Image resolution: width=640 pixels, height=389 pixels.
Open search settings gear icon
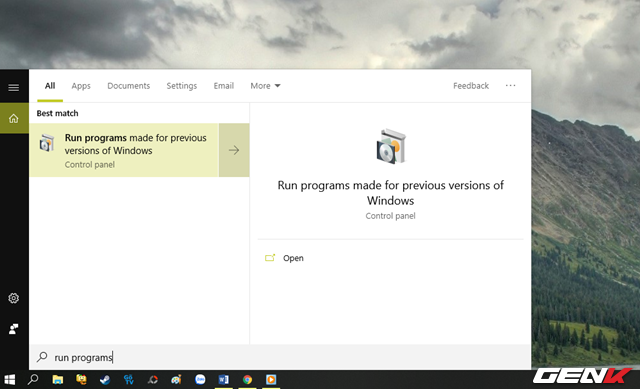click(13, 298)
